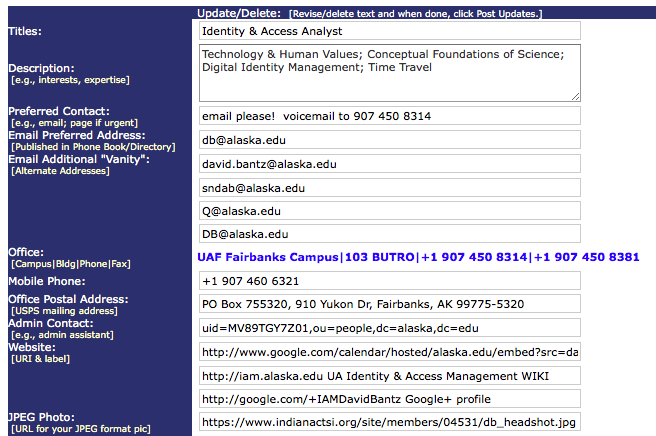The image size is (656, 436).
Task: Click the Titles field containing Identity & Access Analyst
Action: coord(390,31)
